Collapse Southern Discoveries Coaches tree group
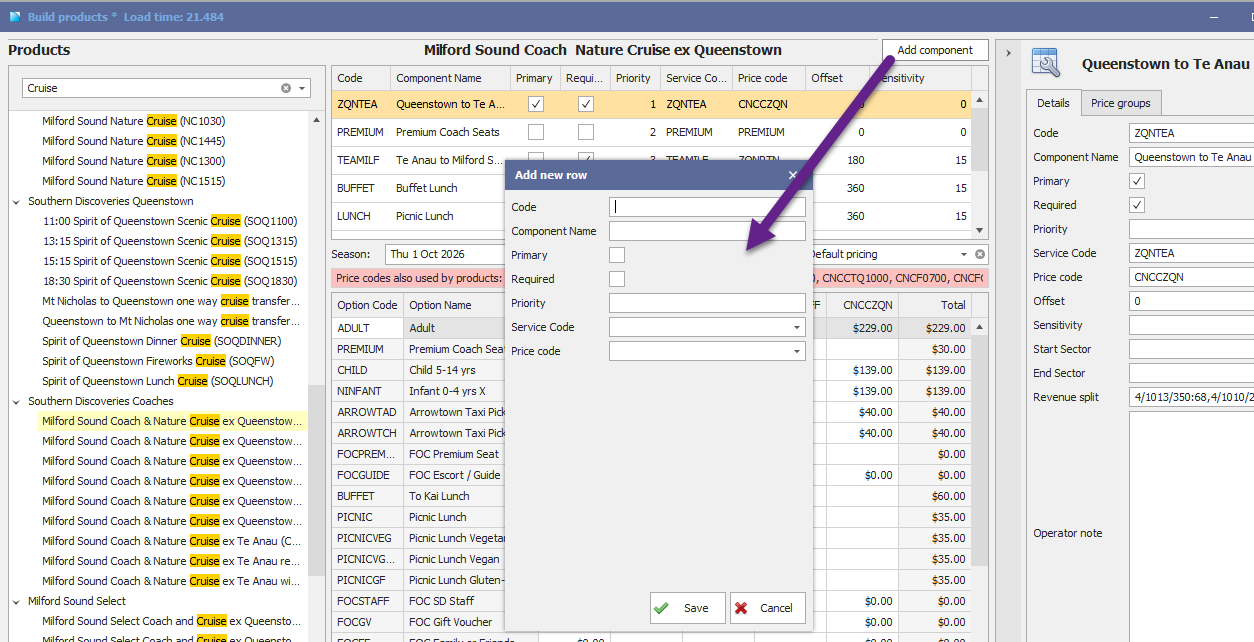This screenshot has height=642, width=1254. pyautogui.click(x=17, y=401)
